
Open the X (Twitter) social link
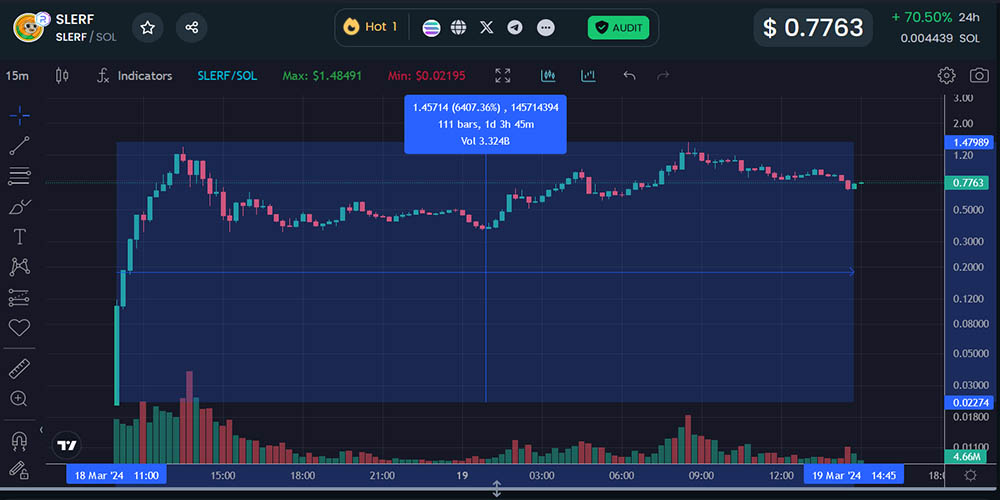point(486,27)
